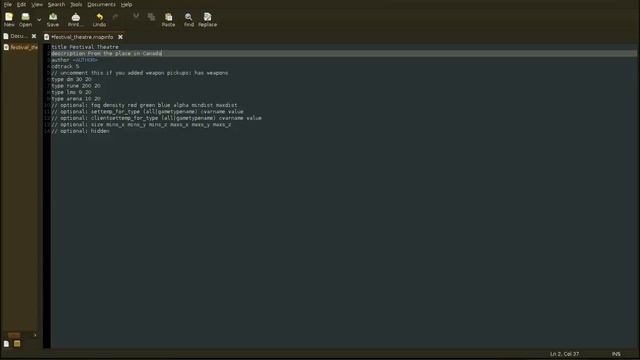Image resolution: width=640 pixels, height=360 pixels.
Task: Click the side panel right scroll arrow
Action: click(x=35, y=335)
